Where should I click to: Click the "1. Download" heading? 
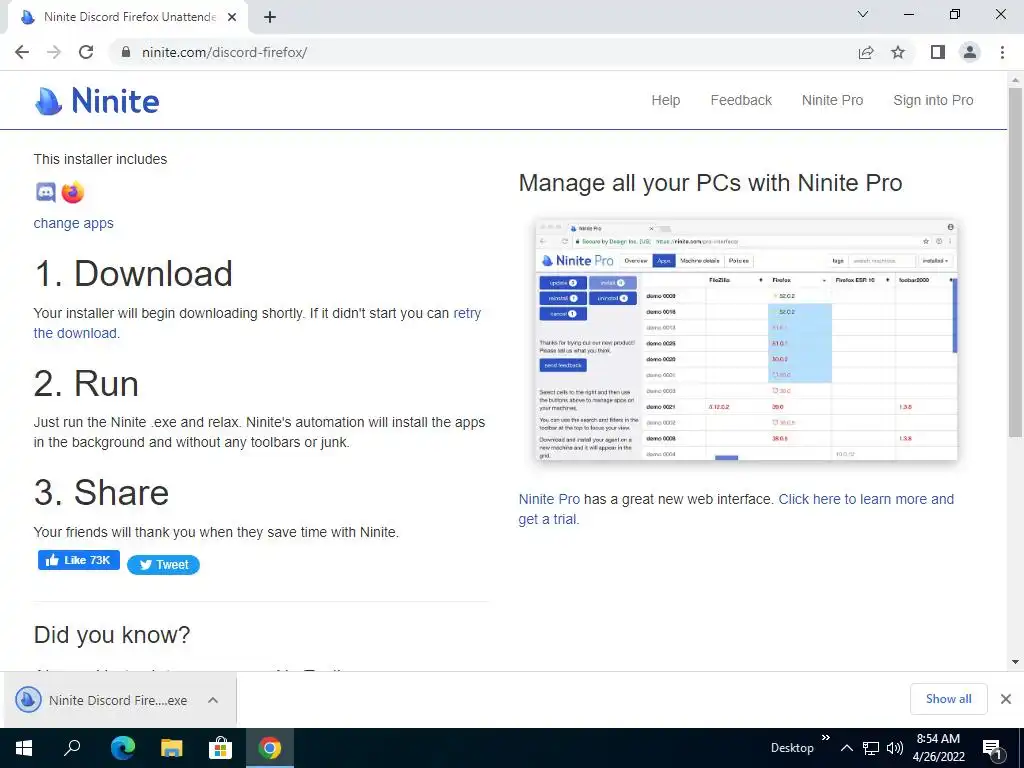click(x=133, y=274)
